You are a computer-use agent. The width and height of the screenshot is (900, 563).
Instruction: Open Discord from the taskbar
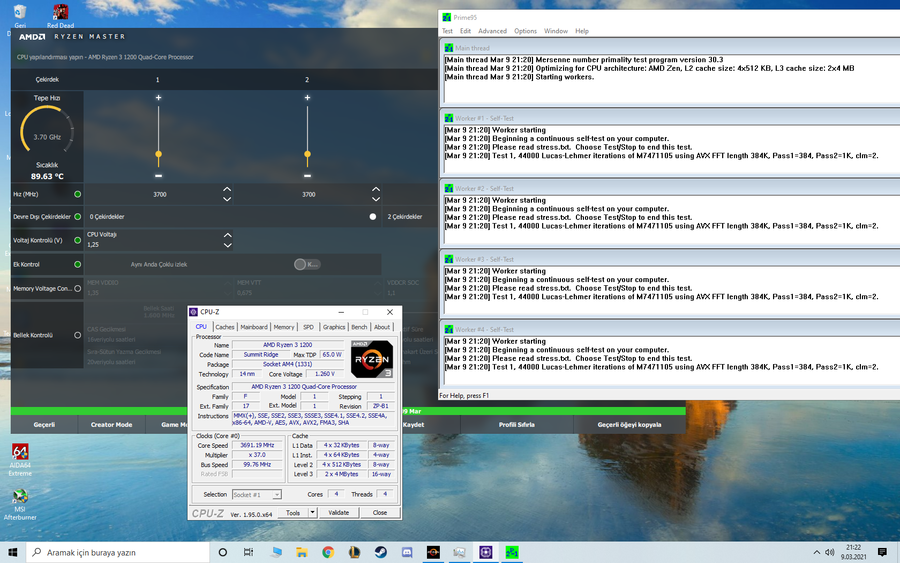coord(407,552)
